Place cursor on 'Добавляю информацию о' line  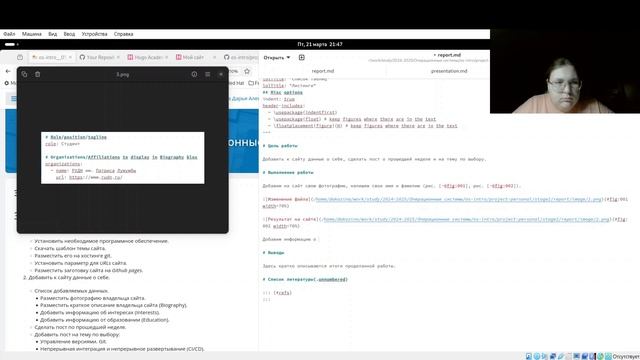289,239
